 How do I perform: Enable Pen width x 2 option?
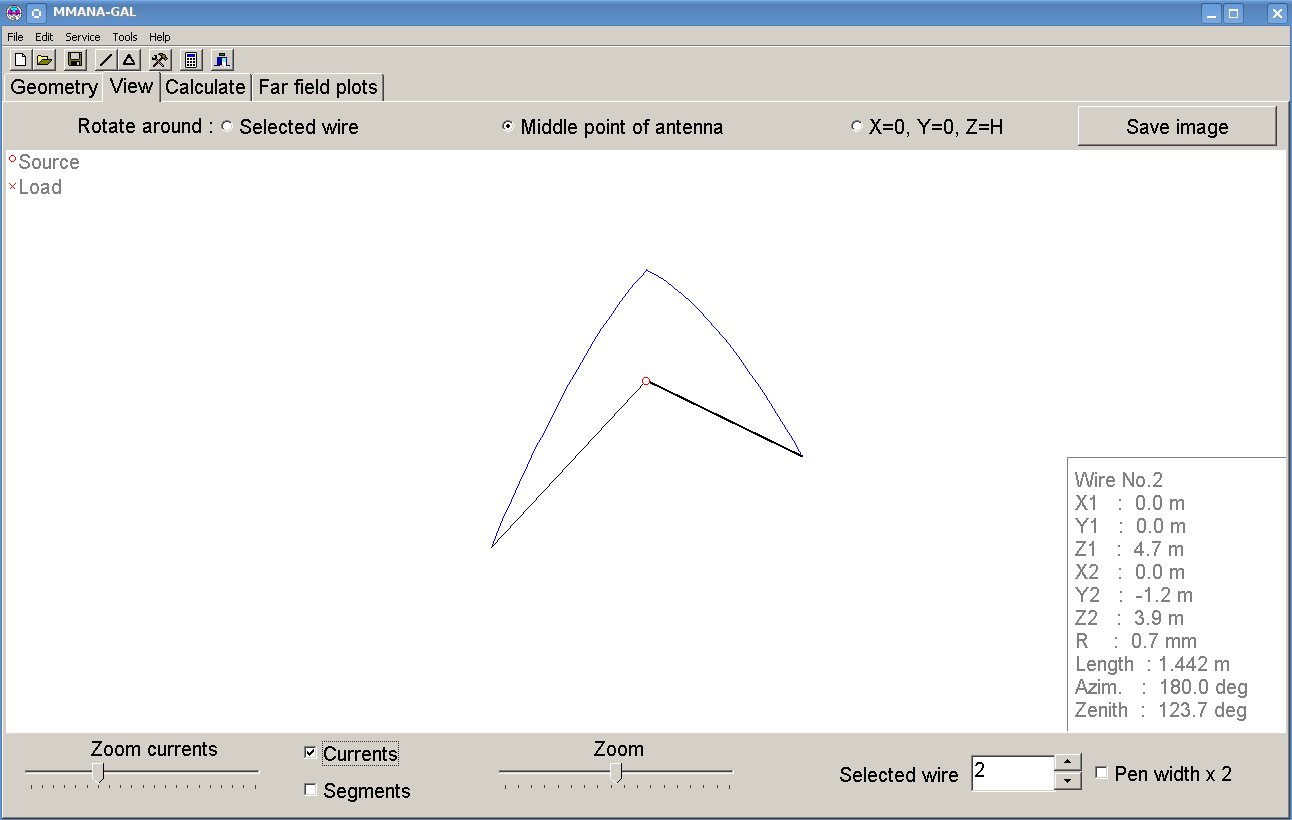click(1101, 773)
